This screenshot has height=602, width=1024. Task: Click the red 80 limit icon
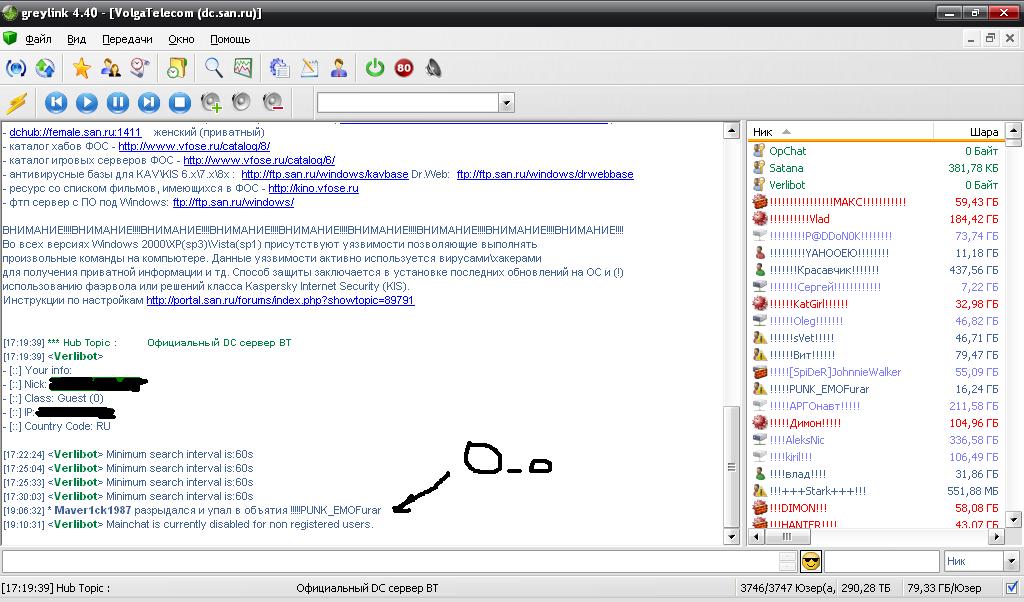pos(404,68)
